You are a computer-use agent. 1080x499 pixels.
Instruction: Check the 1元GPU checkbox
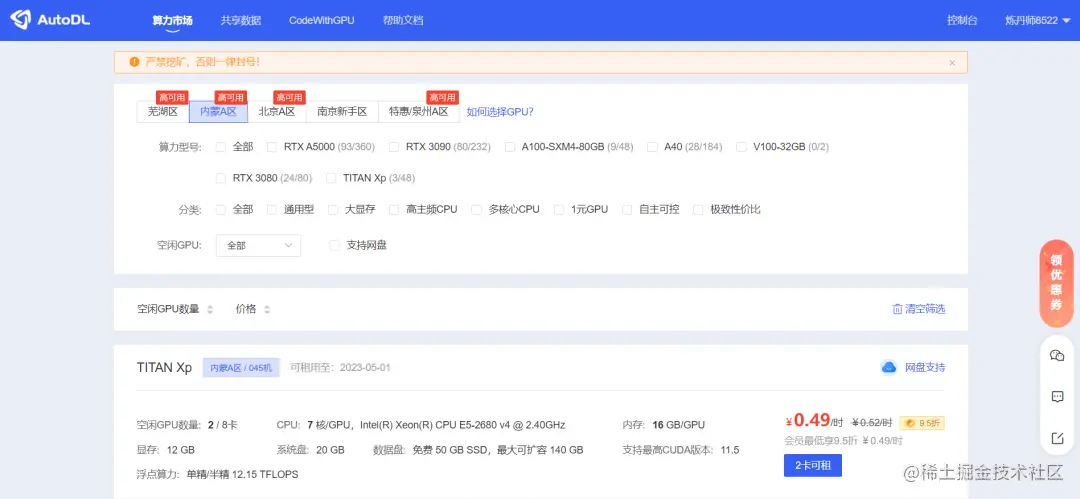[x=559, y=210]
